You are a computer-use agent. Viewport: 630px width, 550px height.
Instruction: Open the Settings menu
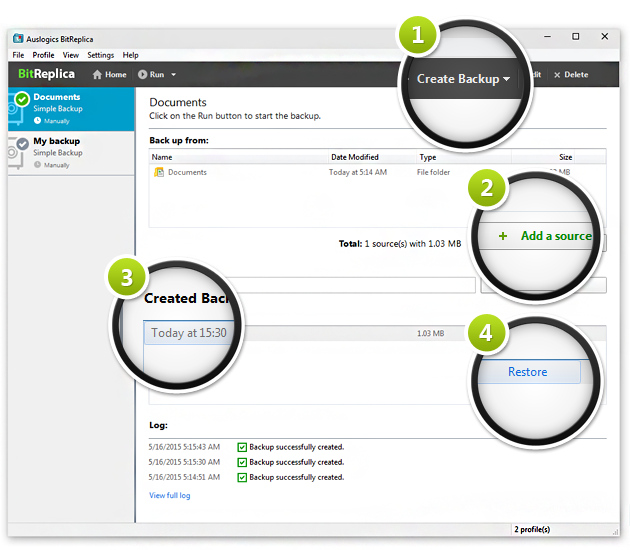click(x=100, y=55)
